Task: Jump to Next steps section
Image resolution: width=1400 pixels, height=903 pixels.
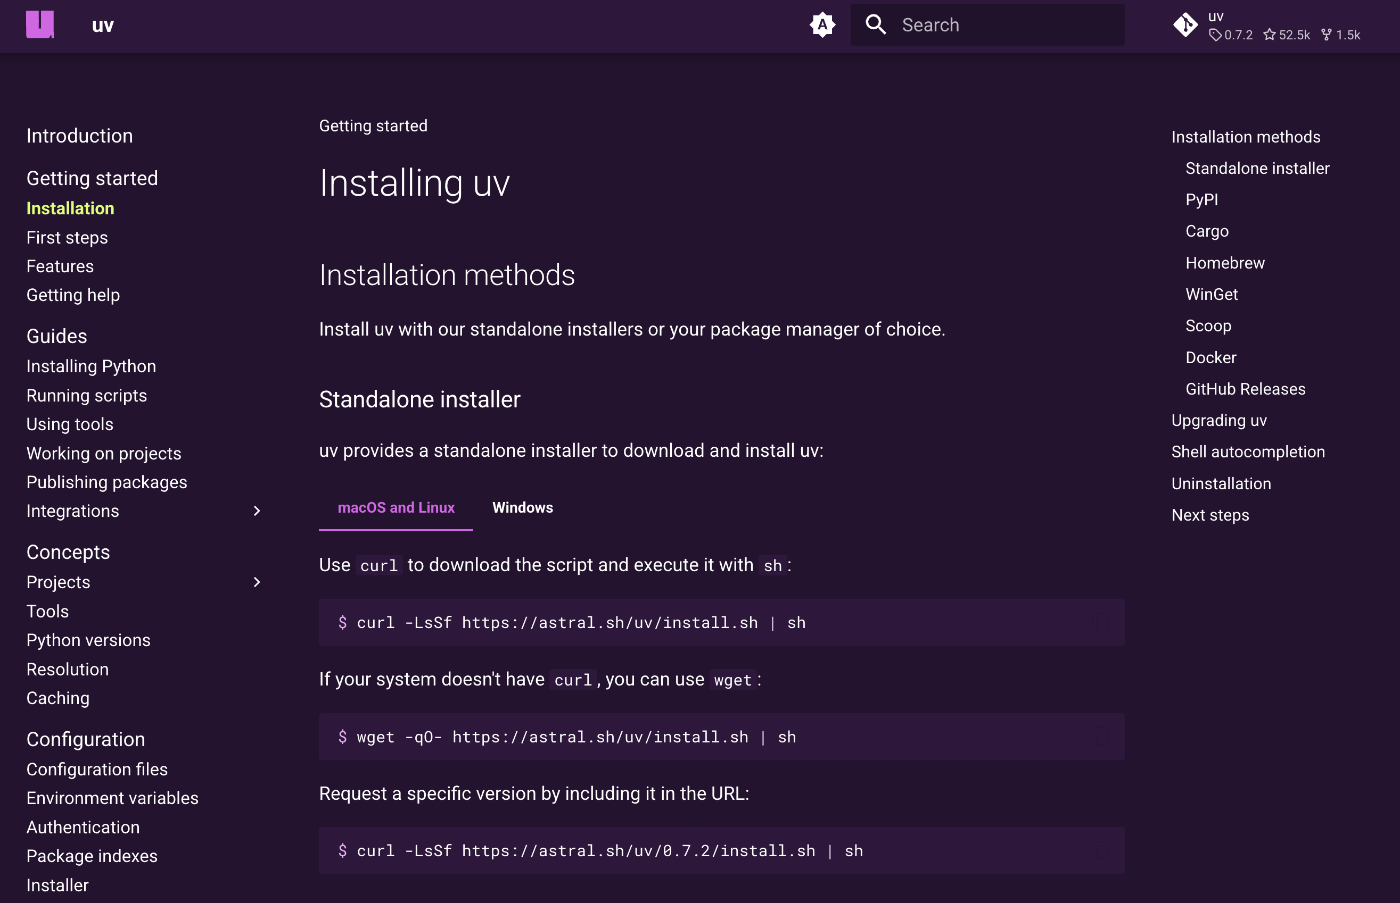Action: [x=1210, y=515]
